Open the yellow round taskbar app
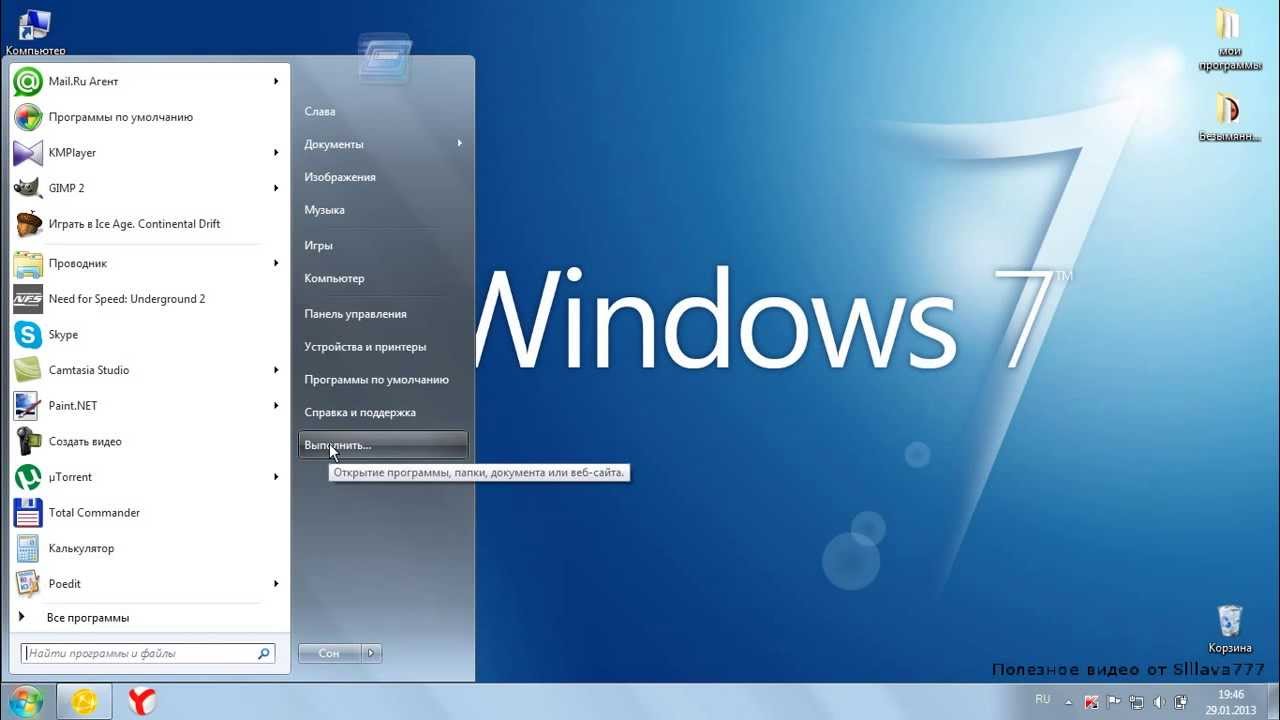 84,702
